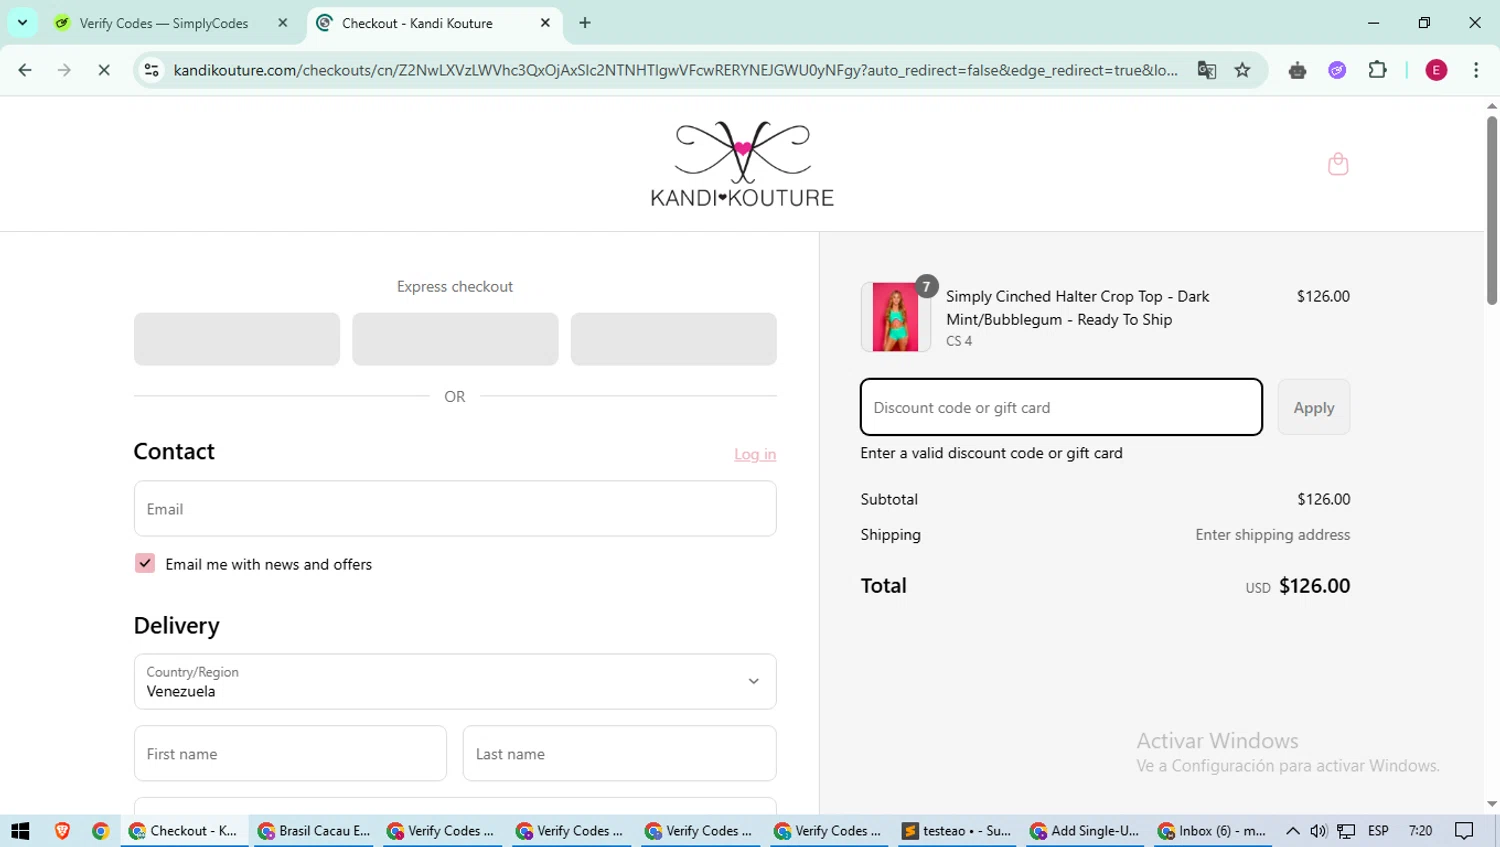Click the product title Simply Cinched Halter
The image size is (1500, 847).
(x=1078, y=308)
